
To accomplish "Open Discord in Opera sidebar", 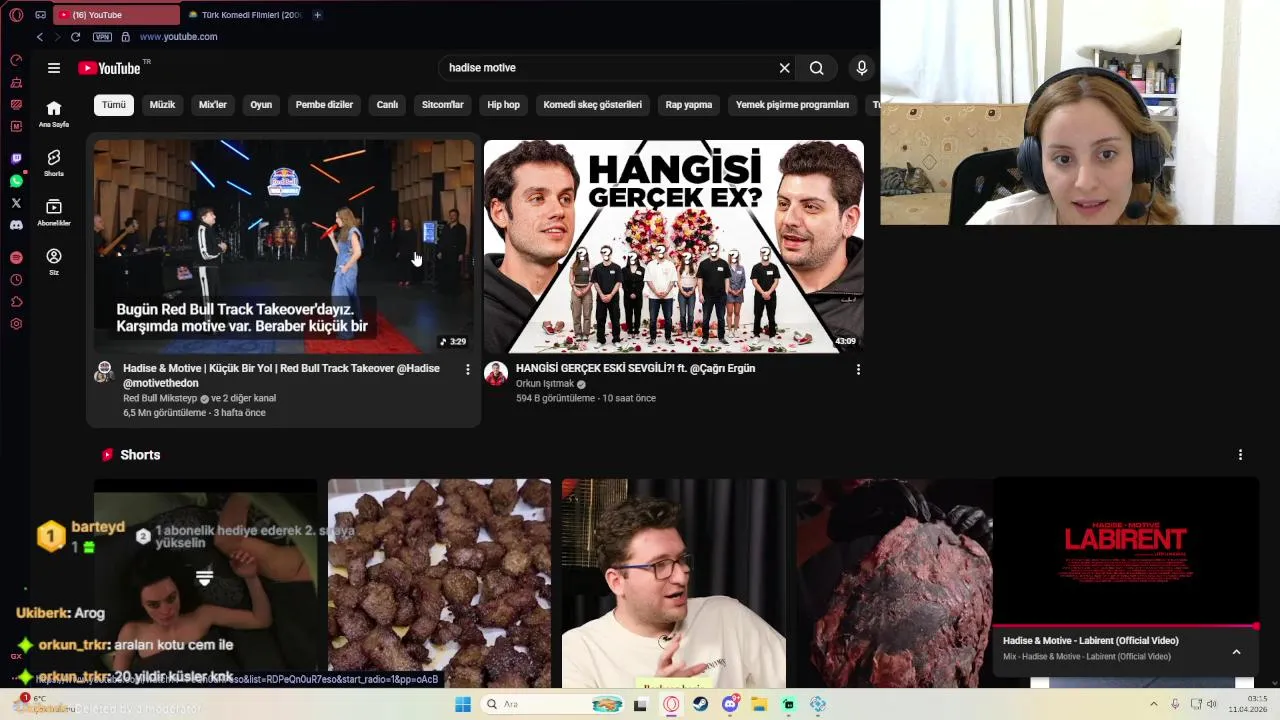I will [x=16, y=225].
